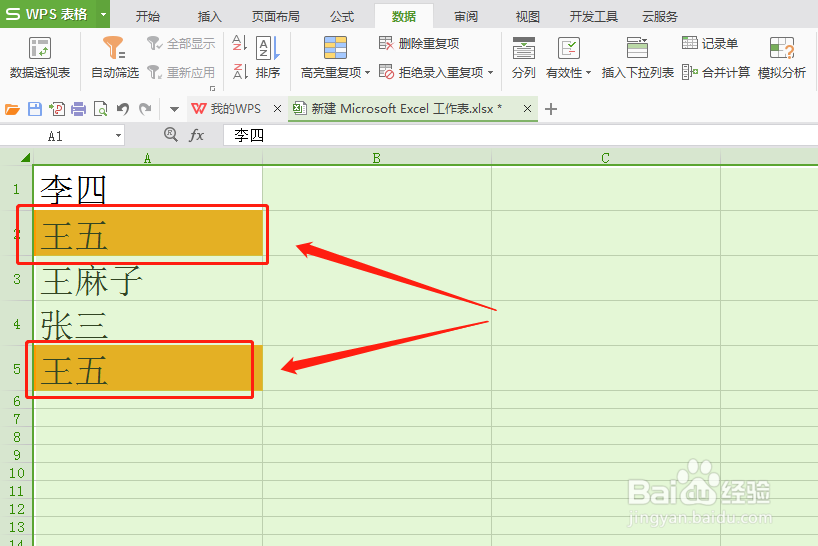Screen dimensions: 818x546
Task: Open the Name Box dropdown arrow
Action: pyautogui.click(x=118, y=136)
